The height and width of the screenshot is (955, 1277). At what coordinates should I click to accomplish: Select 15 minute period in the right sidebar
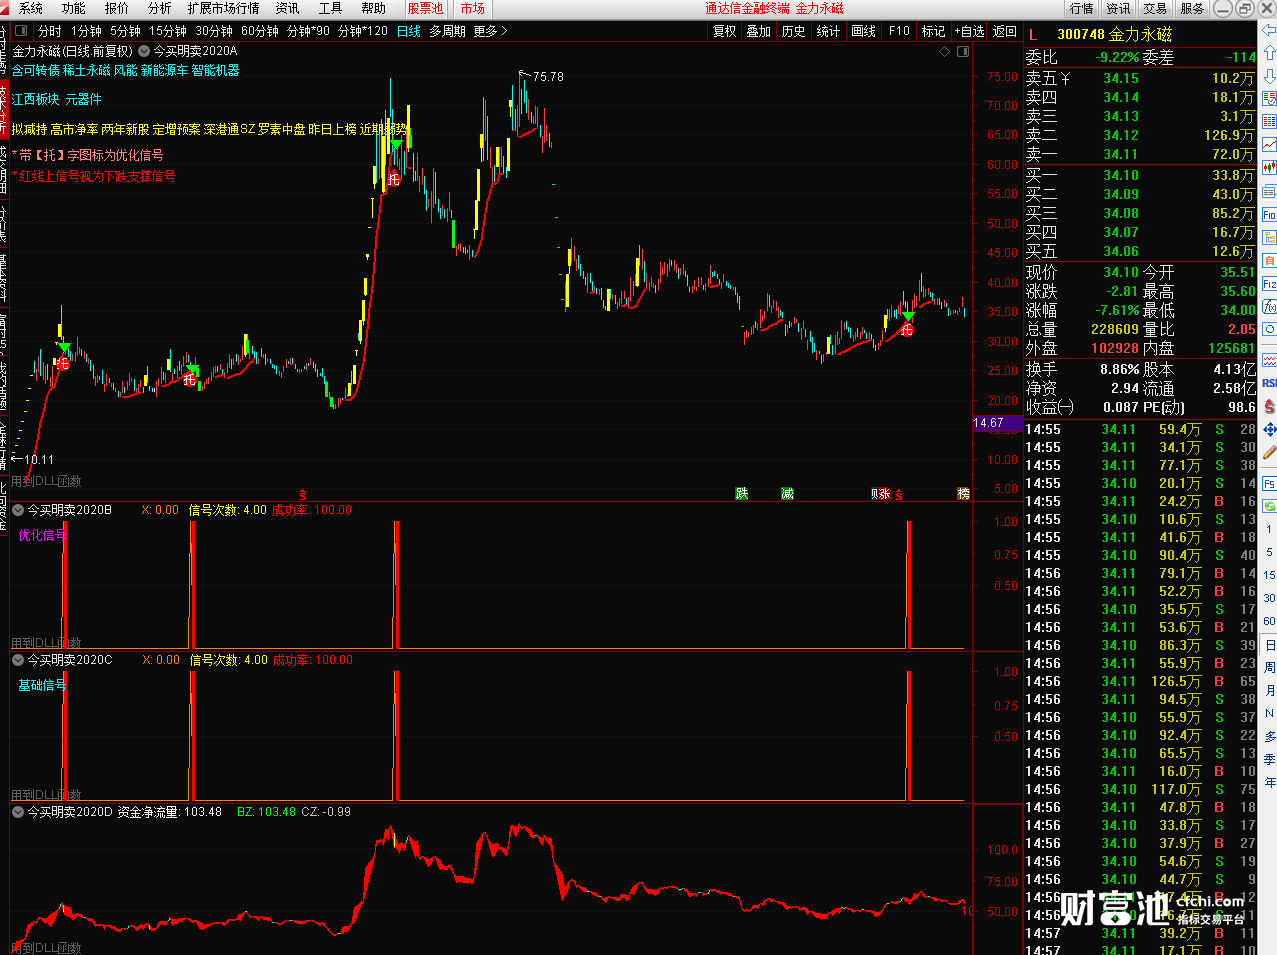[x=1269, y=575]
